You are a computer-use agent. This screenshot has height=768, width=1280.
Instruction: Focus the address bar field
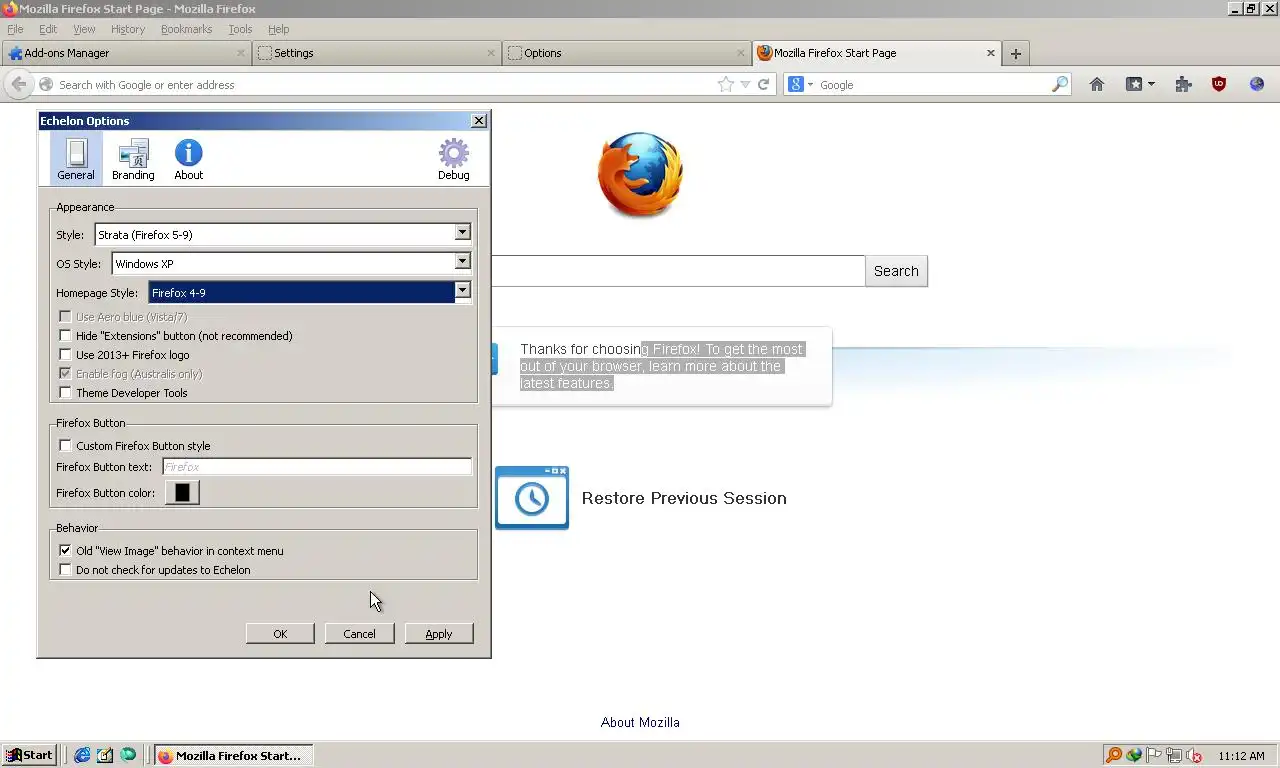[x=386, y=85]
